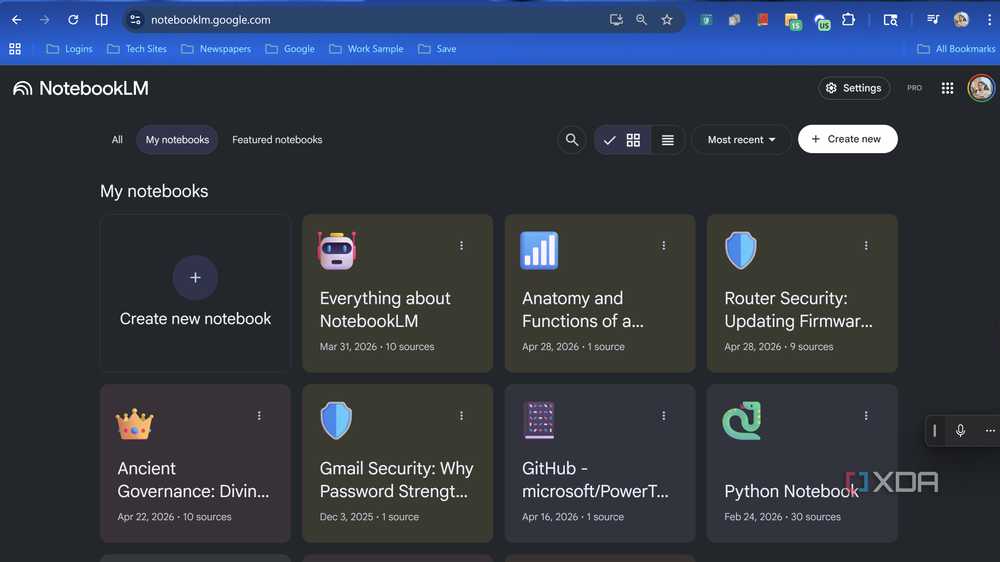Reload the NotebookLM page

pyautogui.click(x=73, y=20)
